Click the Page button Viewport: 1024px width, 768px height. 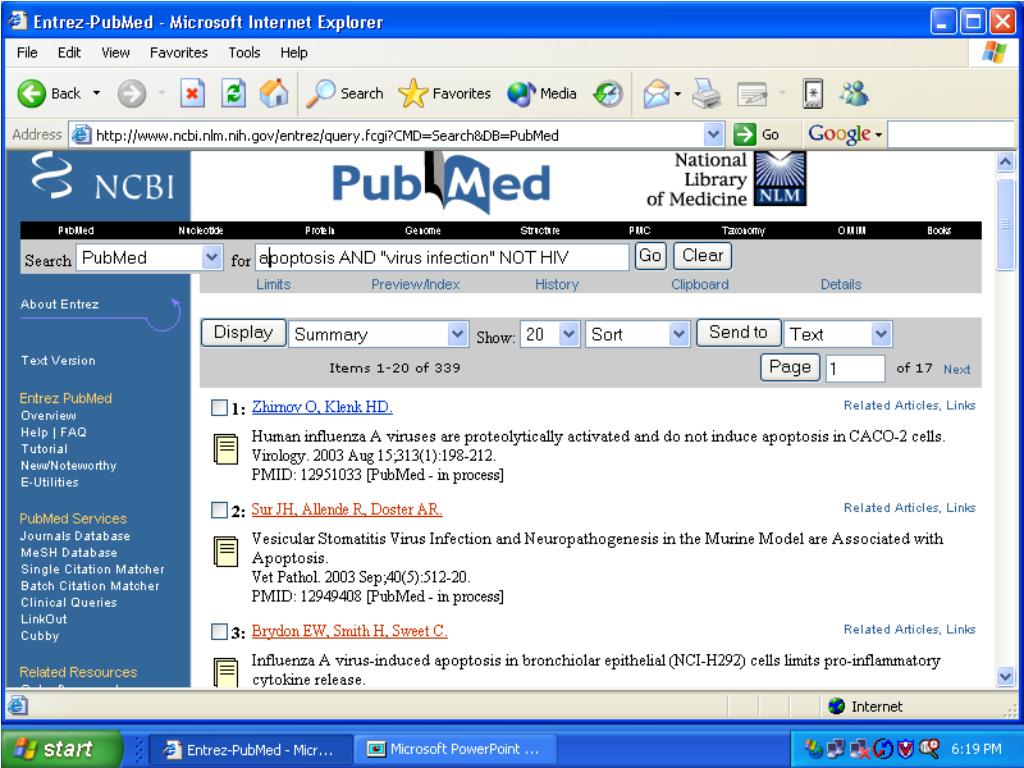point(790,367)
